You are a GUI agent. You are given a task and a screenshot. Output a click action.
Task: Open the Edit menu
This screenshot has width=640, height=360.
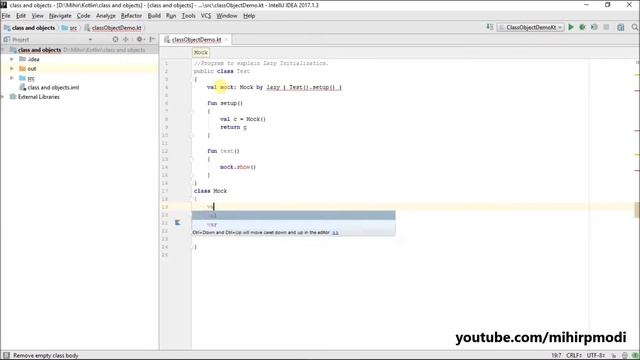[x=21, y=16]
